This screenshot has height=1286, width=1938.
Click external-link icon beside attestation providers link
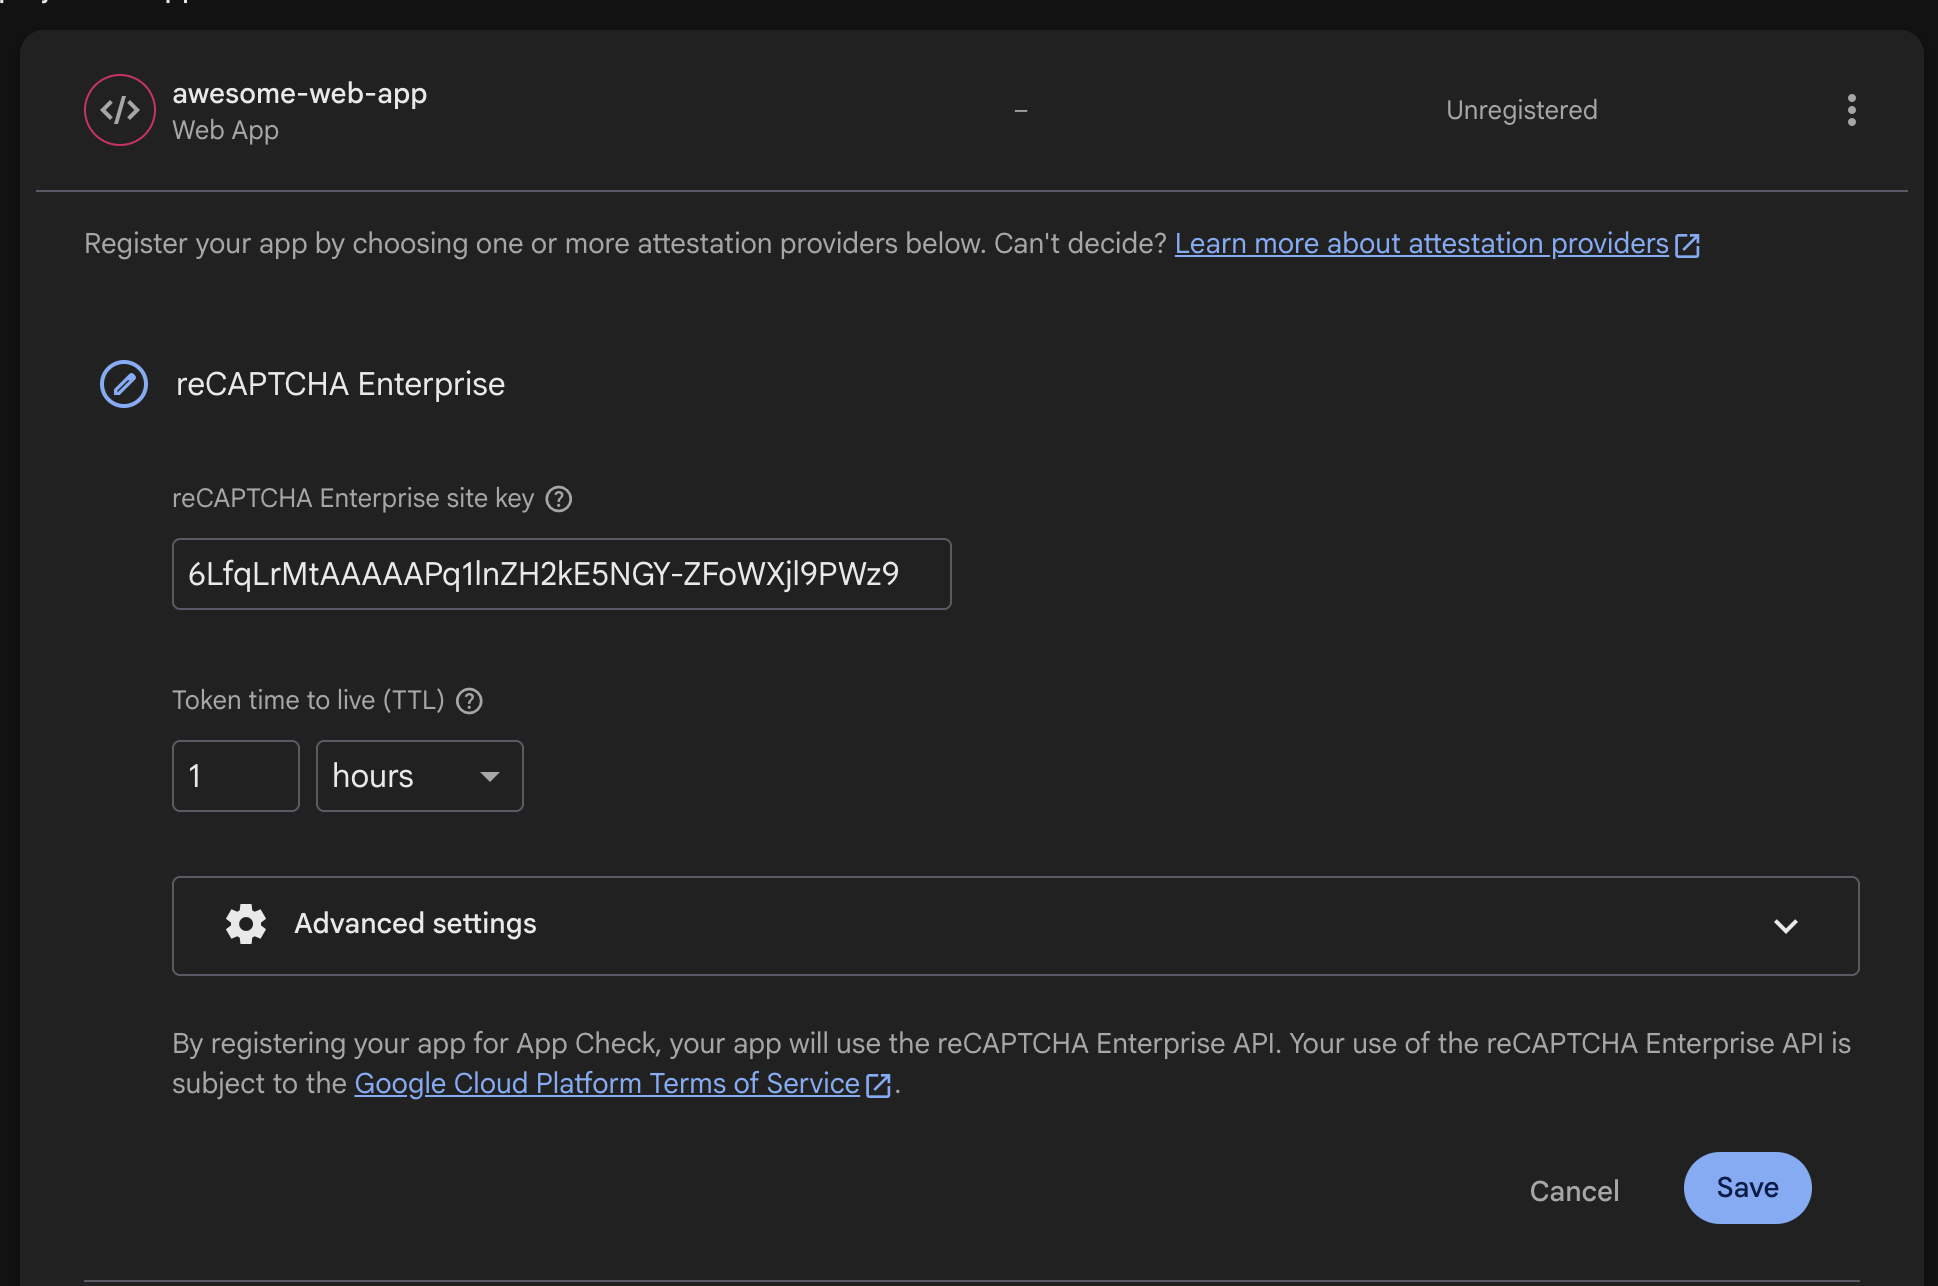point(1688,245)
